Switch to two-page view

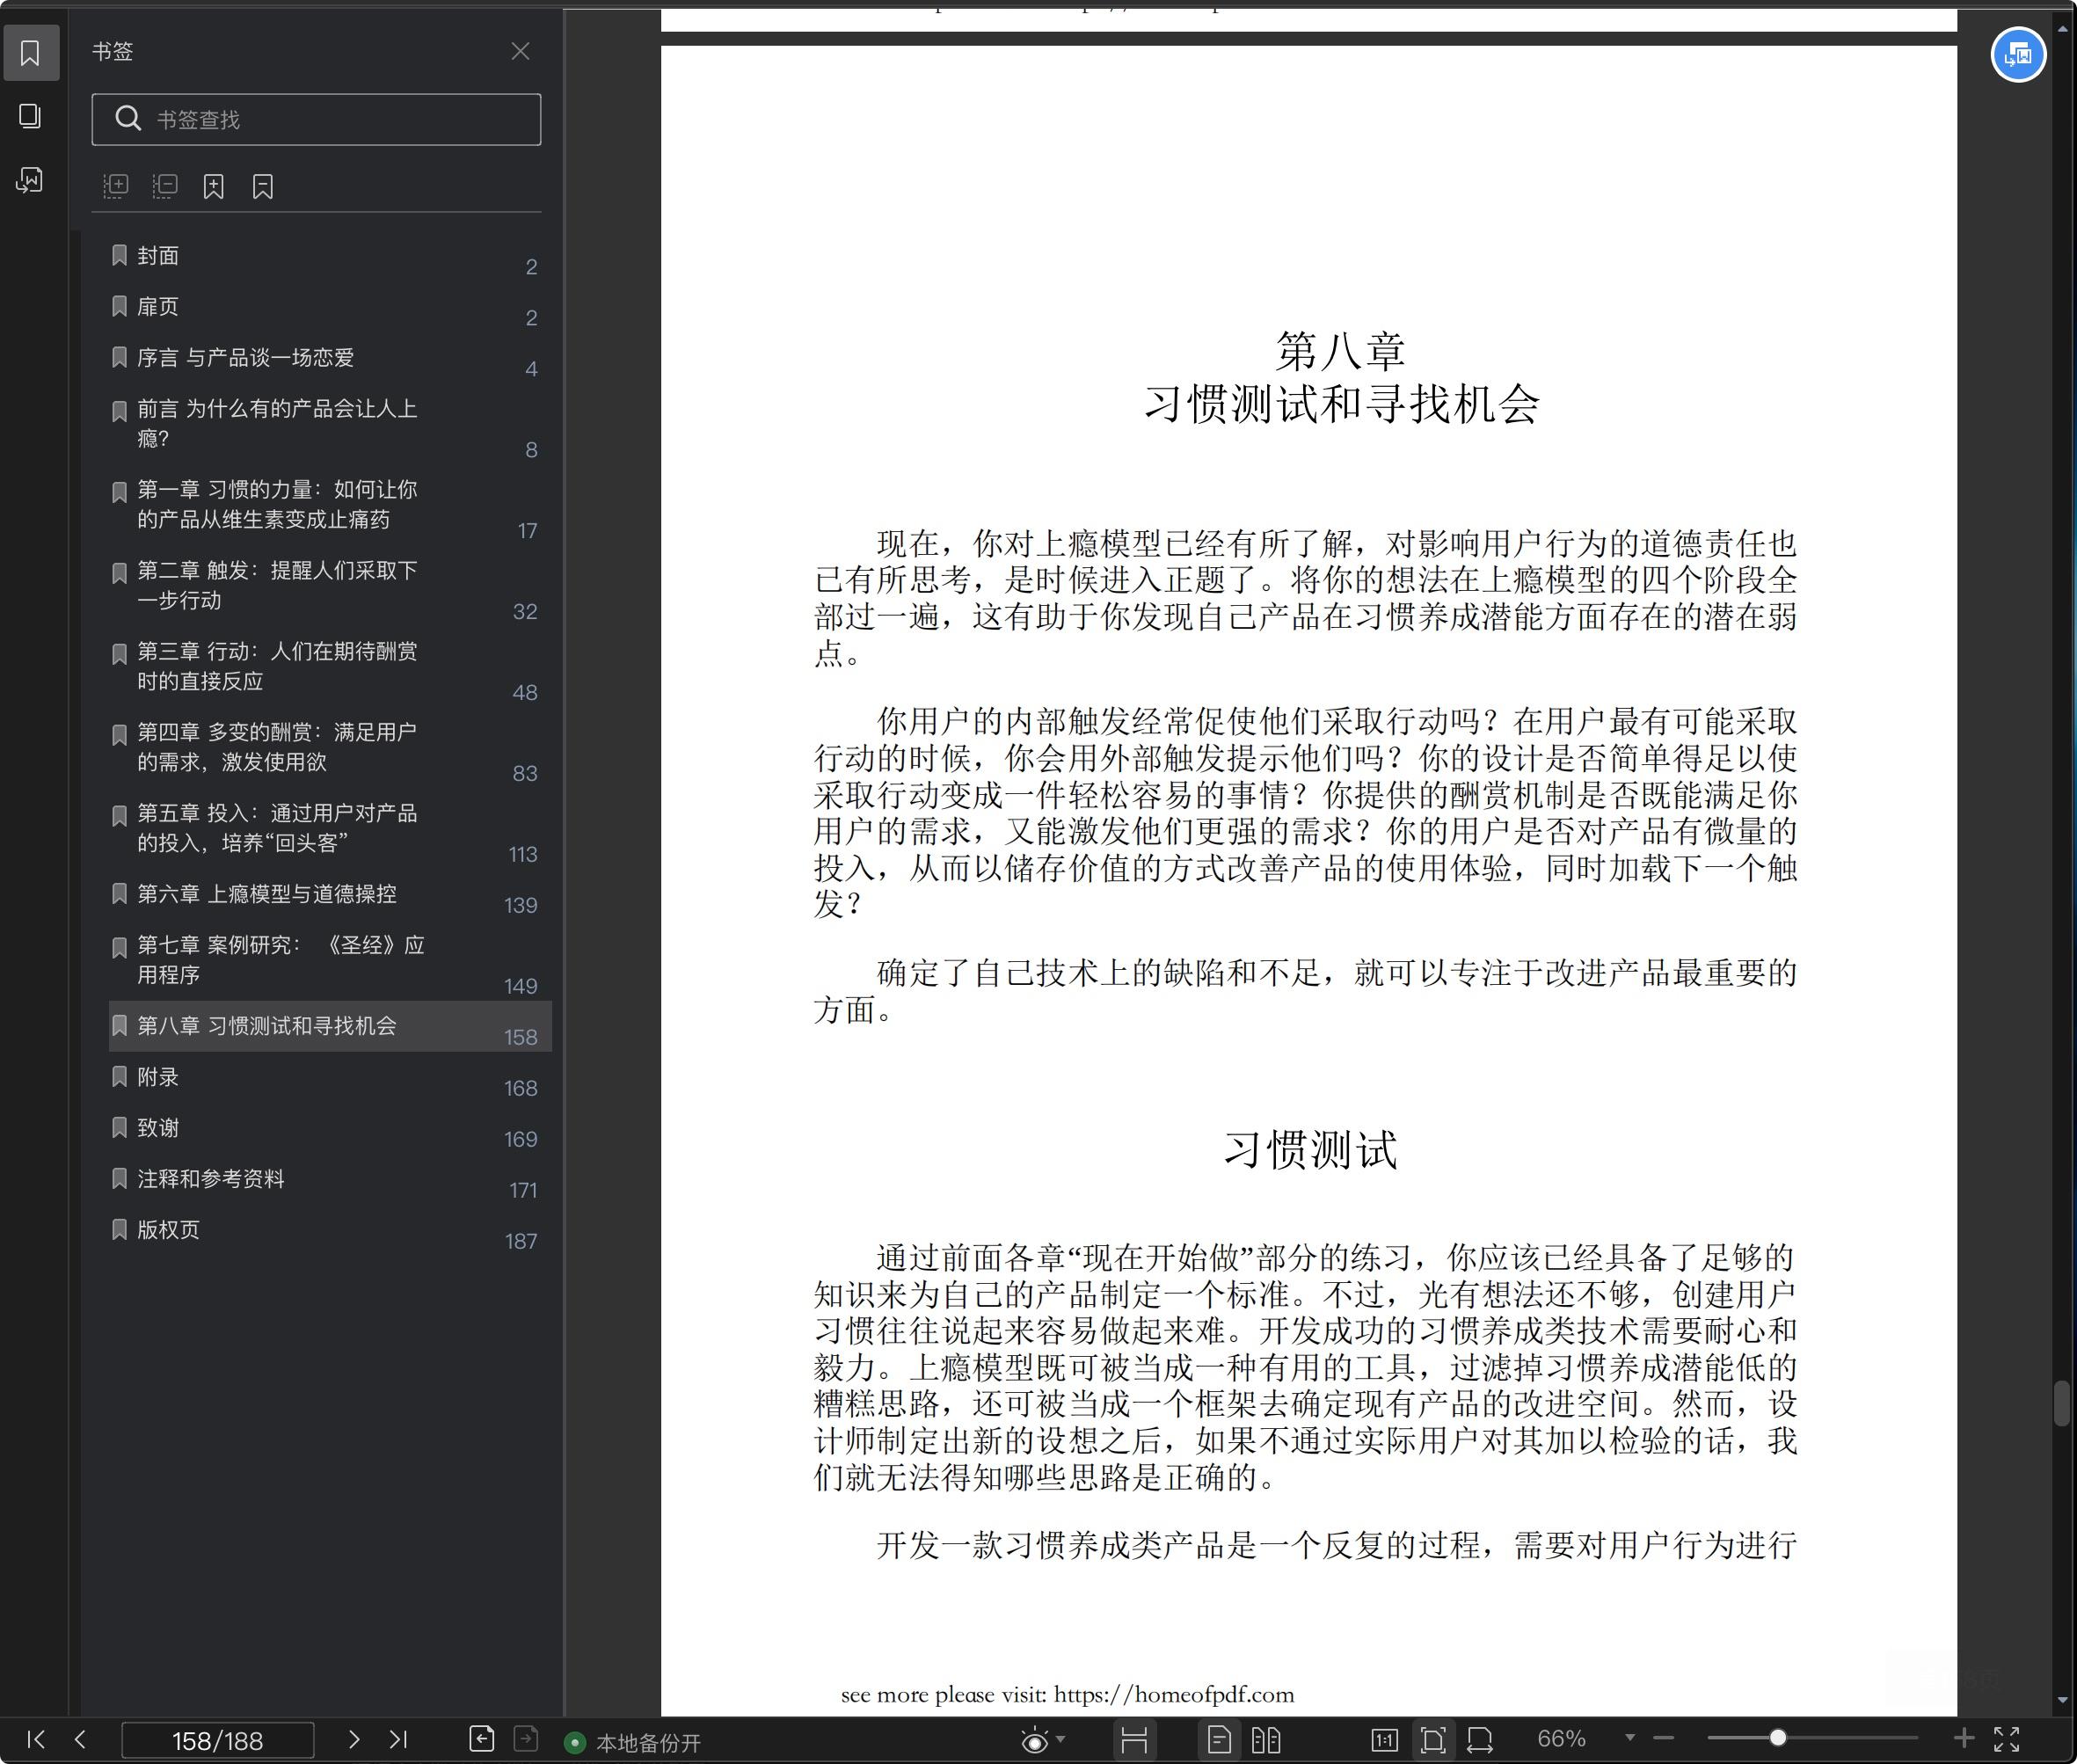[1266, 1741]
